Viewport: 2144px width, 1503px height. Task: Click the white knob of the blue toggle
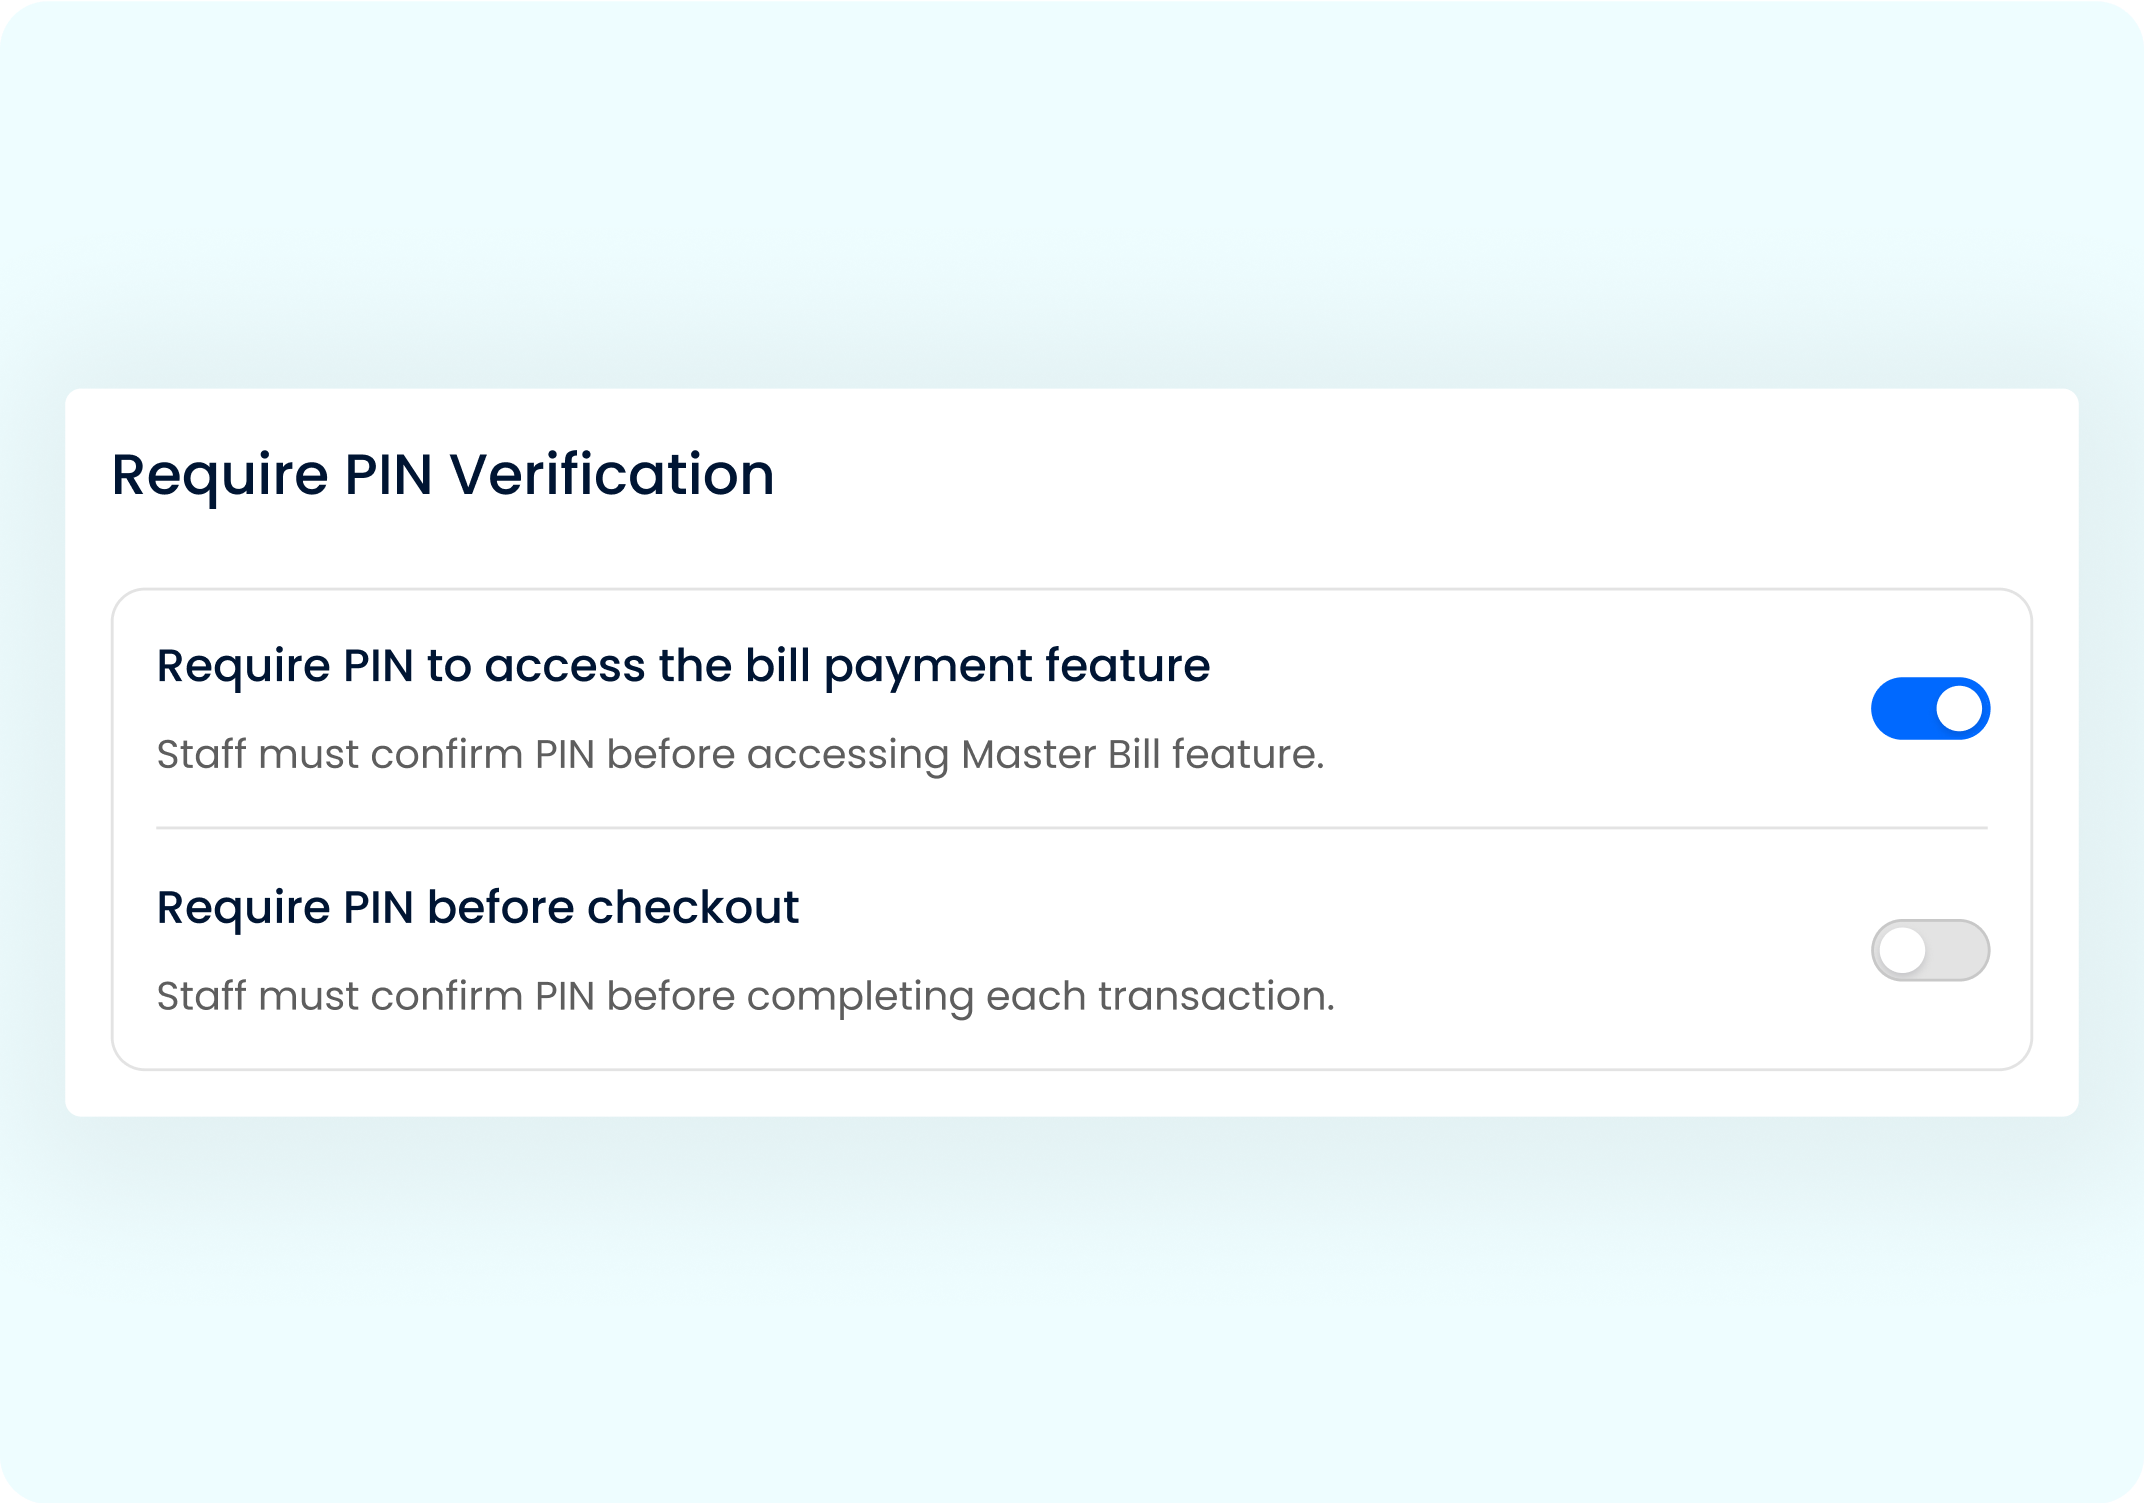(1959, 709)
